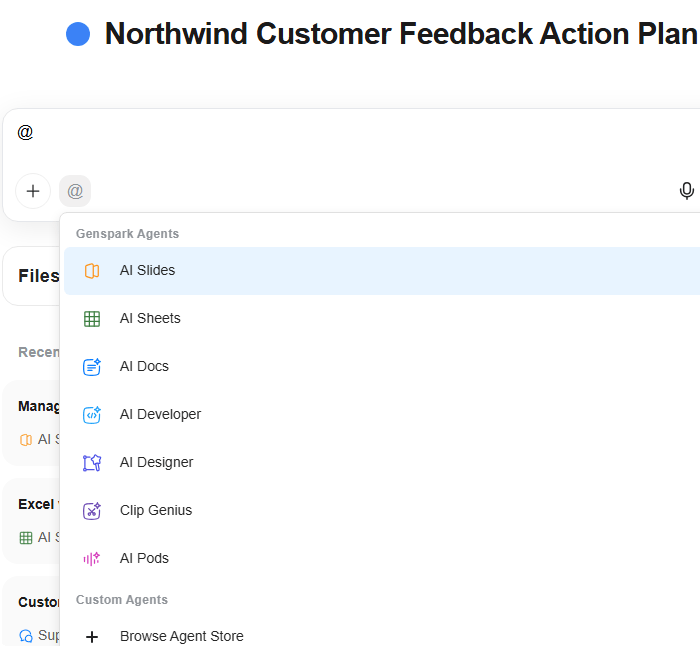The width and height of the screenshot is (700, 646).
Task: Click the blue dot beside the project title
Action: tap(78, 34)
